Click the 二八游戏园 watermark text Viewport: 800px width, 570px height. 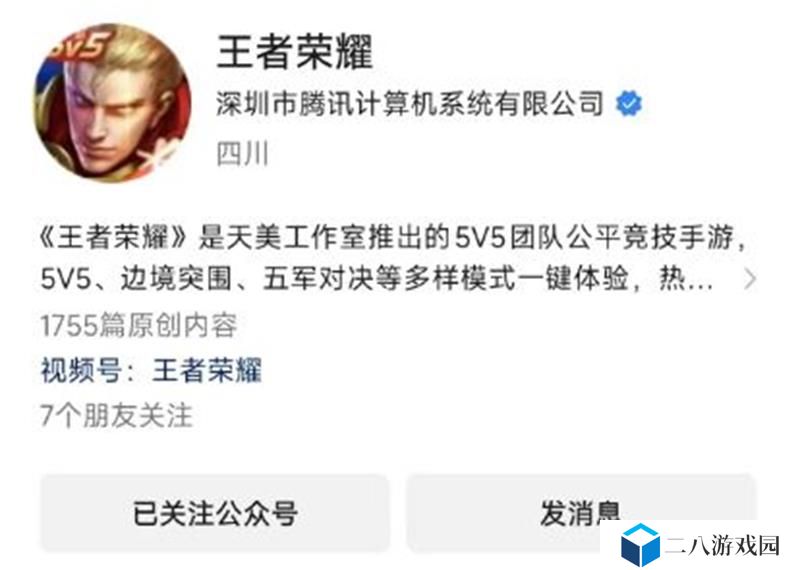pyautogui.click(x=722, y=546)
